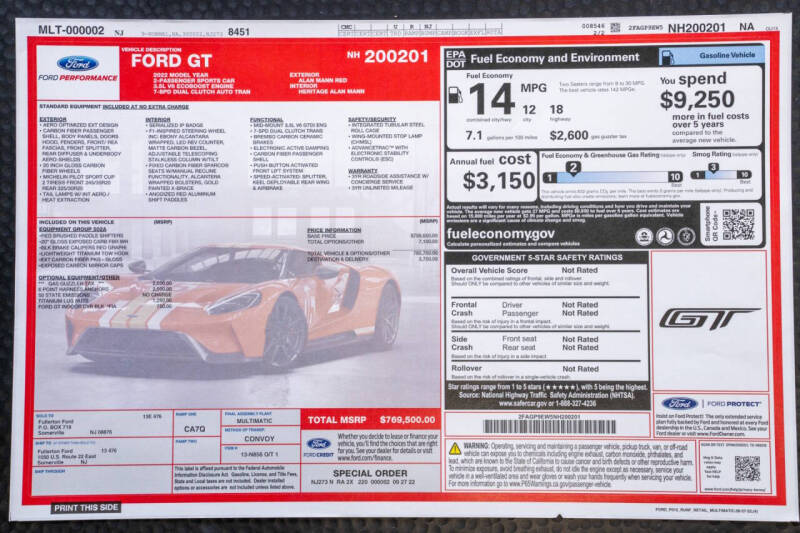Click the $2,600 gas guzzler tax amount

[569, 135]
